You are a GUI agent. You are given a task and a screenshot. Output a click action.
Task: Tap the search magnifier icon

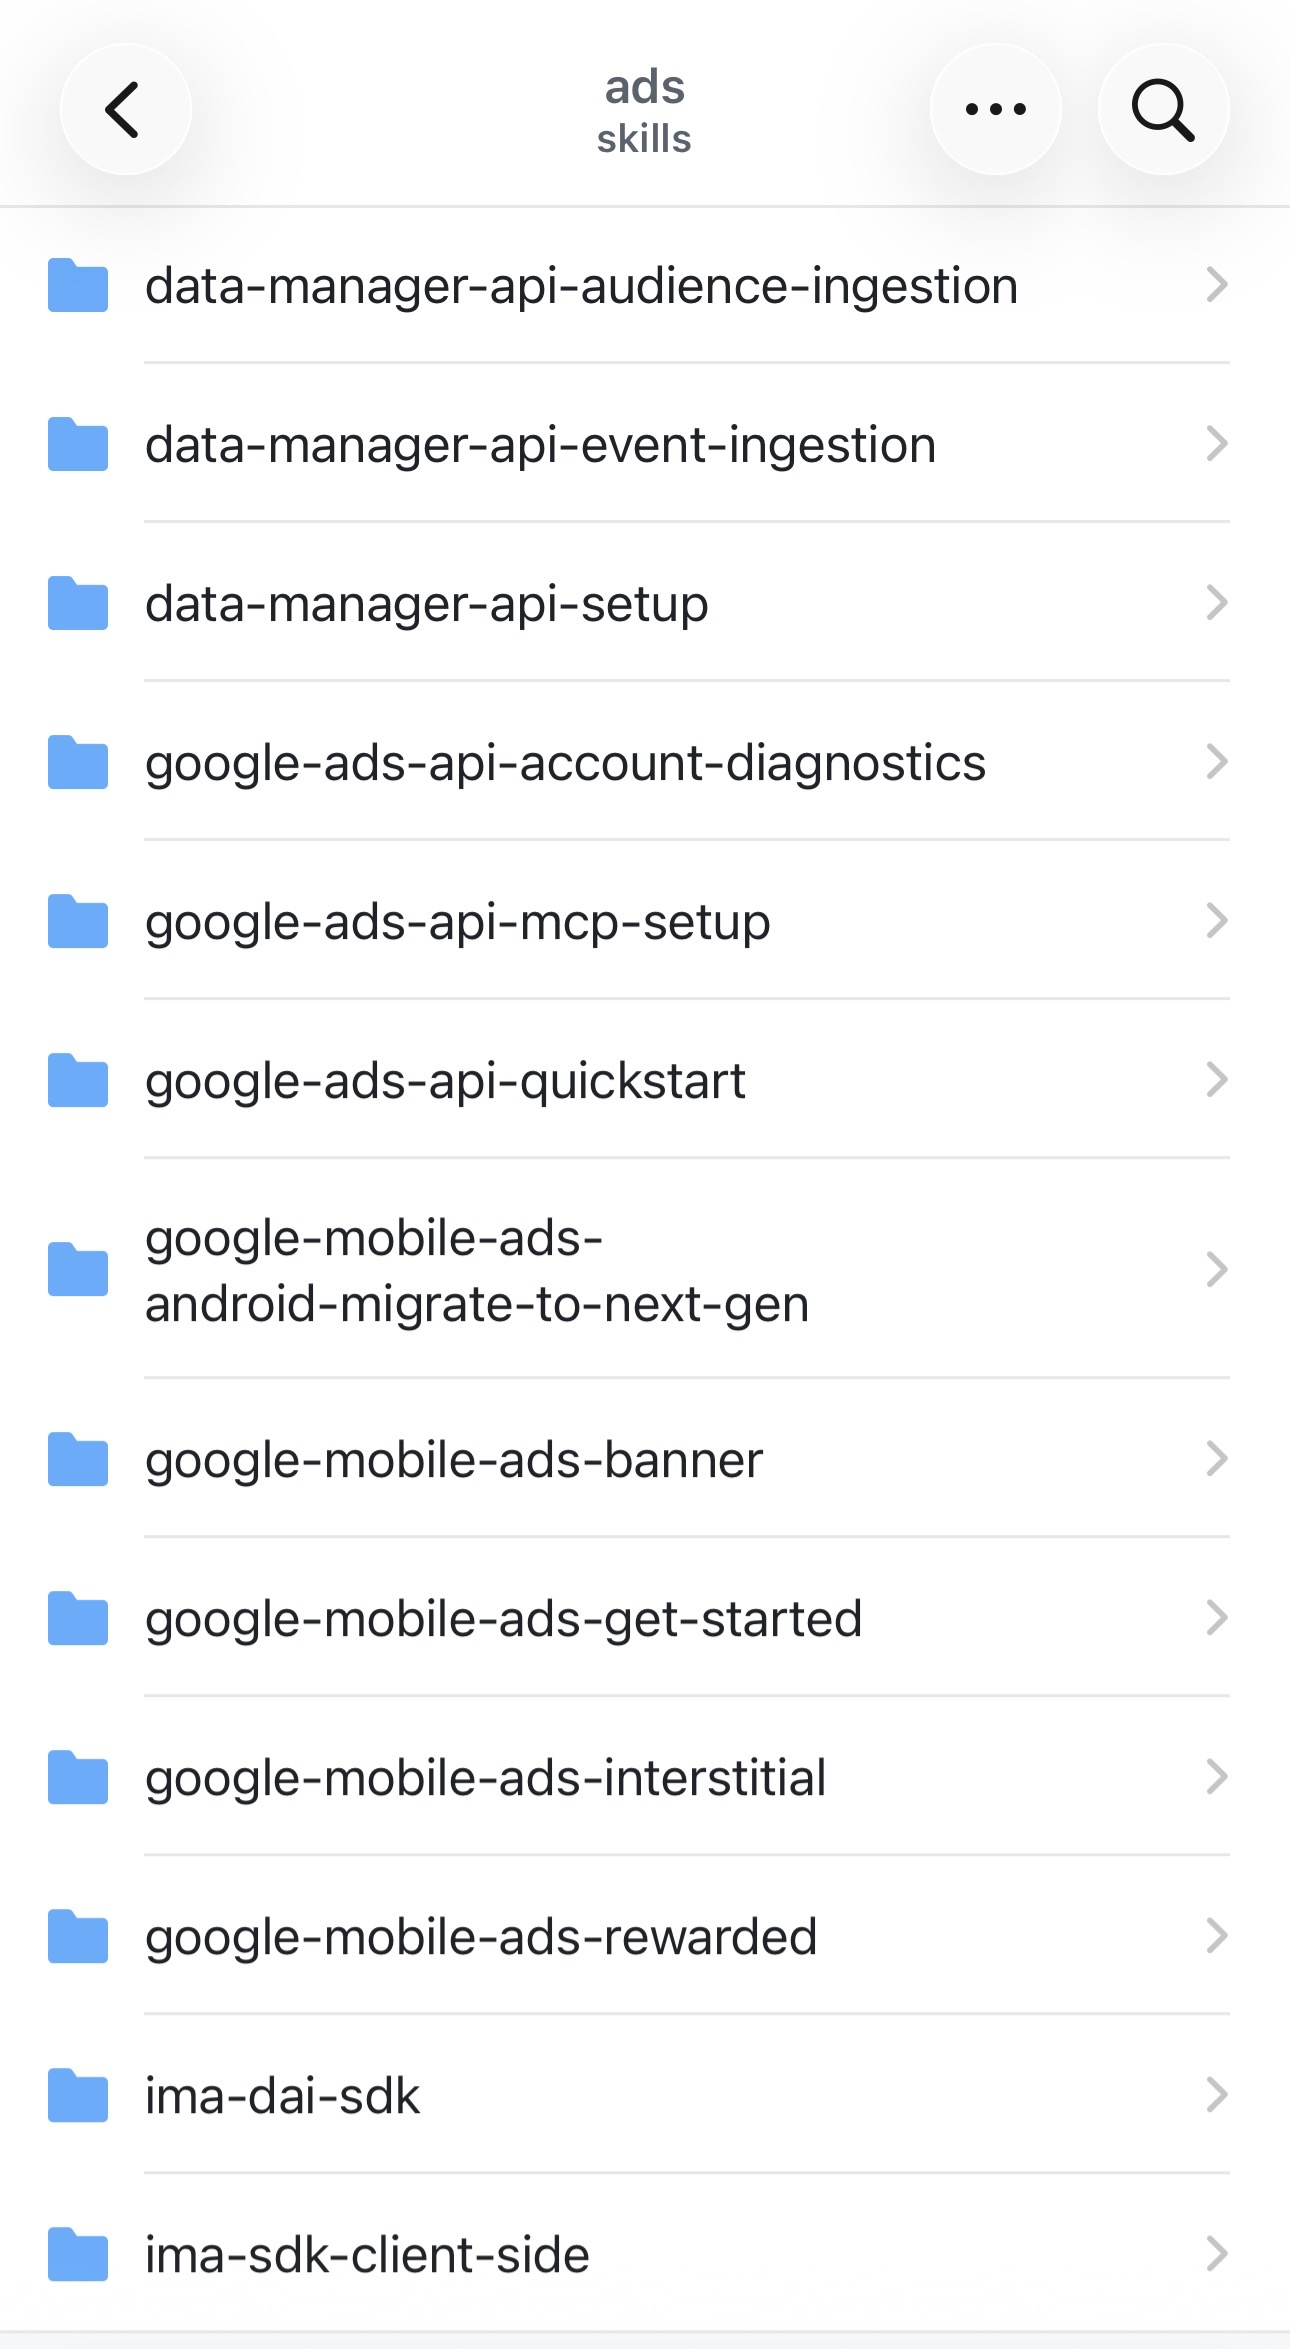[1163, 109]
